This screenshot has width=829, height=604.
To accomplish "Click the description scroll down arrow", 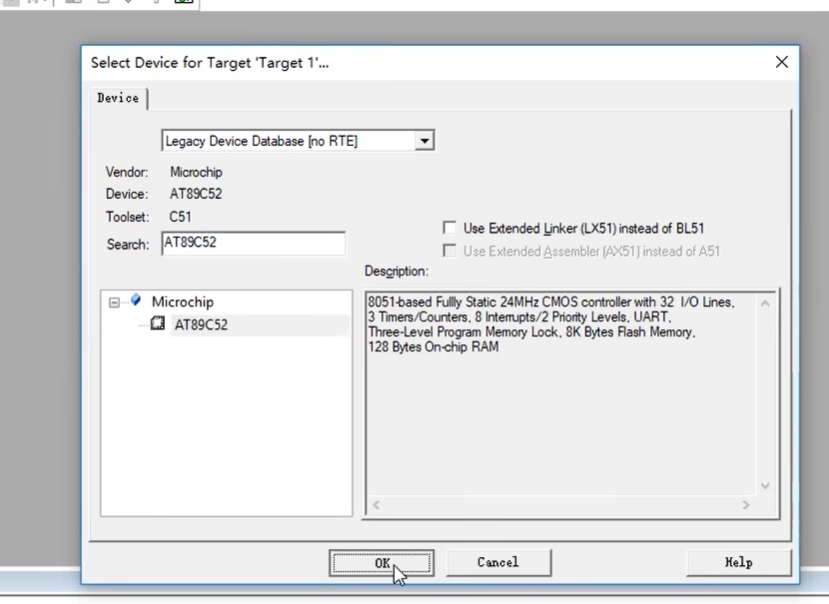I will coord(765,486).
